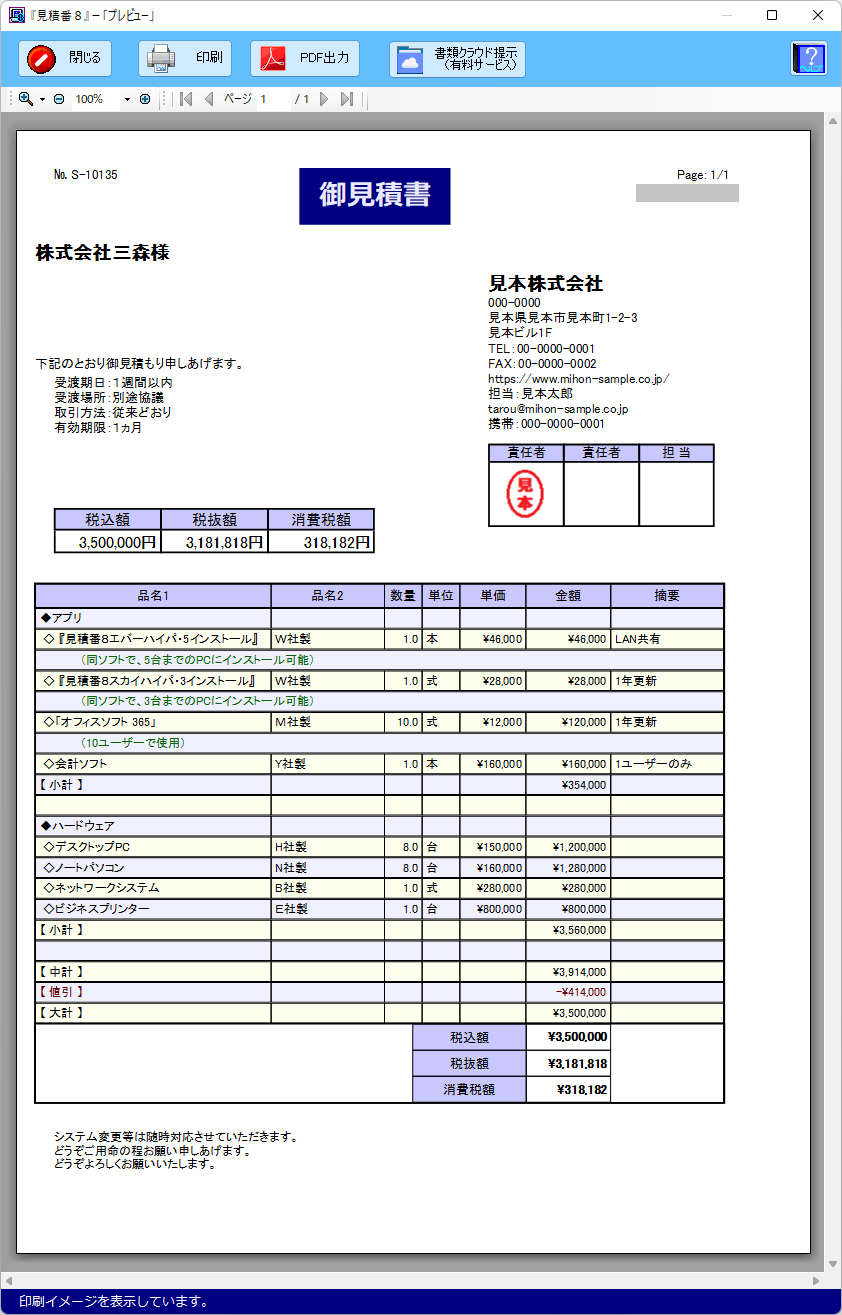Zoom in with the plus icon
This screenshot has height=1315, width=842.
tap(145, 99)
